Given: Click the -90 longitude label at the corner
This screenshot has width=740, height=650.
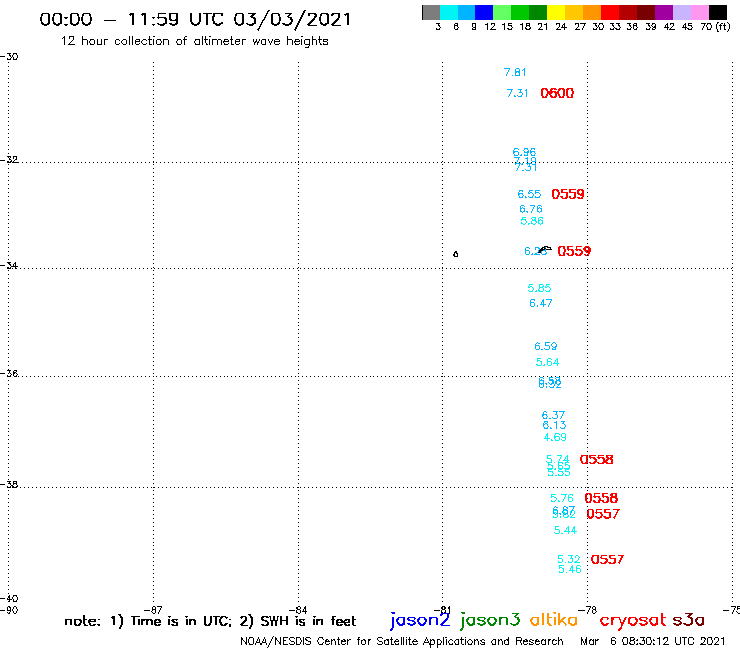Looking at the screenshot, I should point(9,610).
